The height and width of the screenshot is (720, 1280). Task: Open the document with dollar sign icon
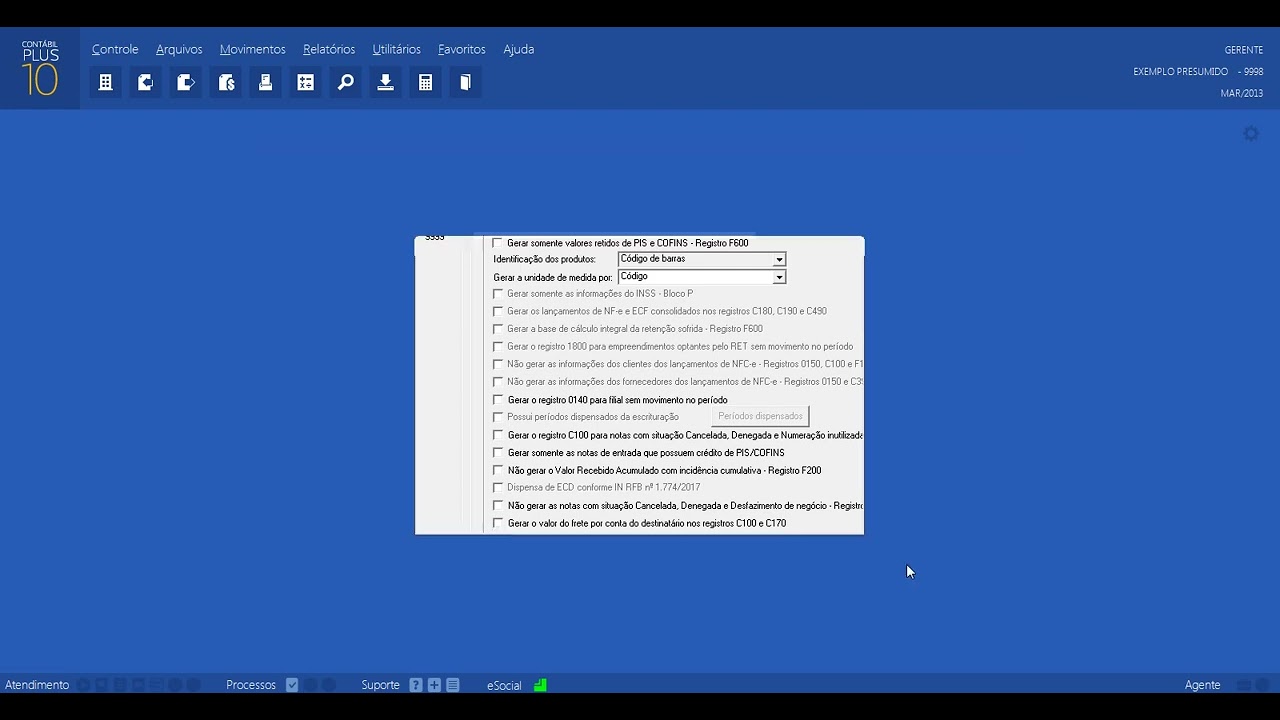226,83
